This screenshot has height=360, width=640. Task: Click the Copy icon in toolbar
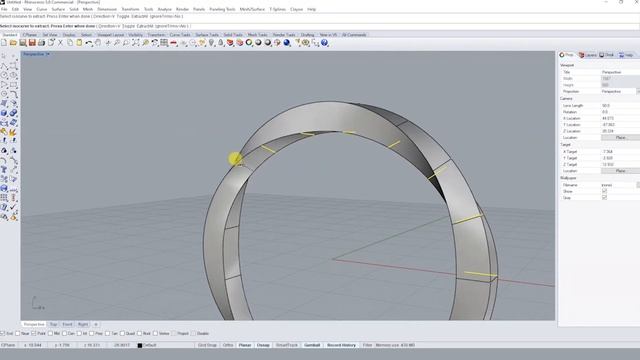(x=70, y=43)
